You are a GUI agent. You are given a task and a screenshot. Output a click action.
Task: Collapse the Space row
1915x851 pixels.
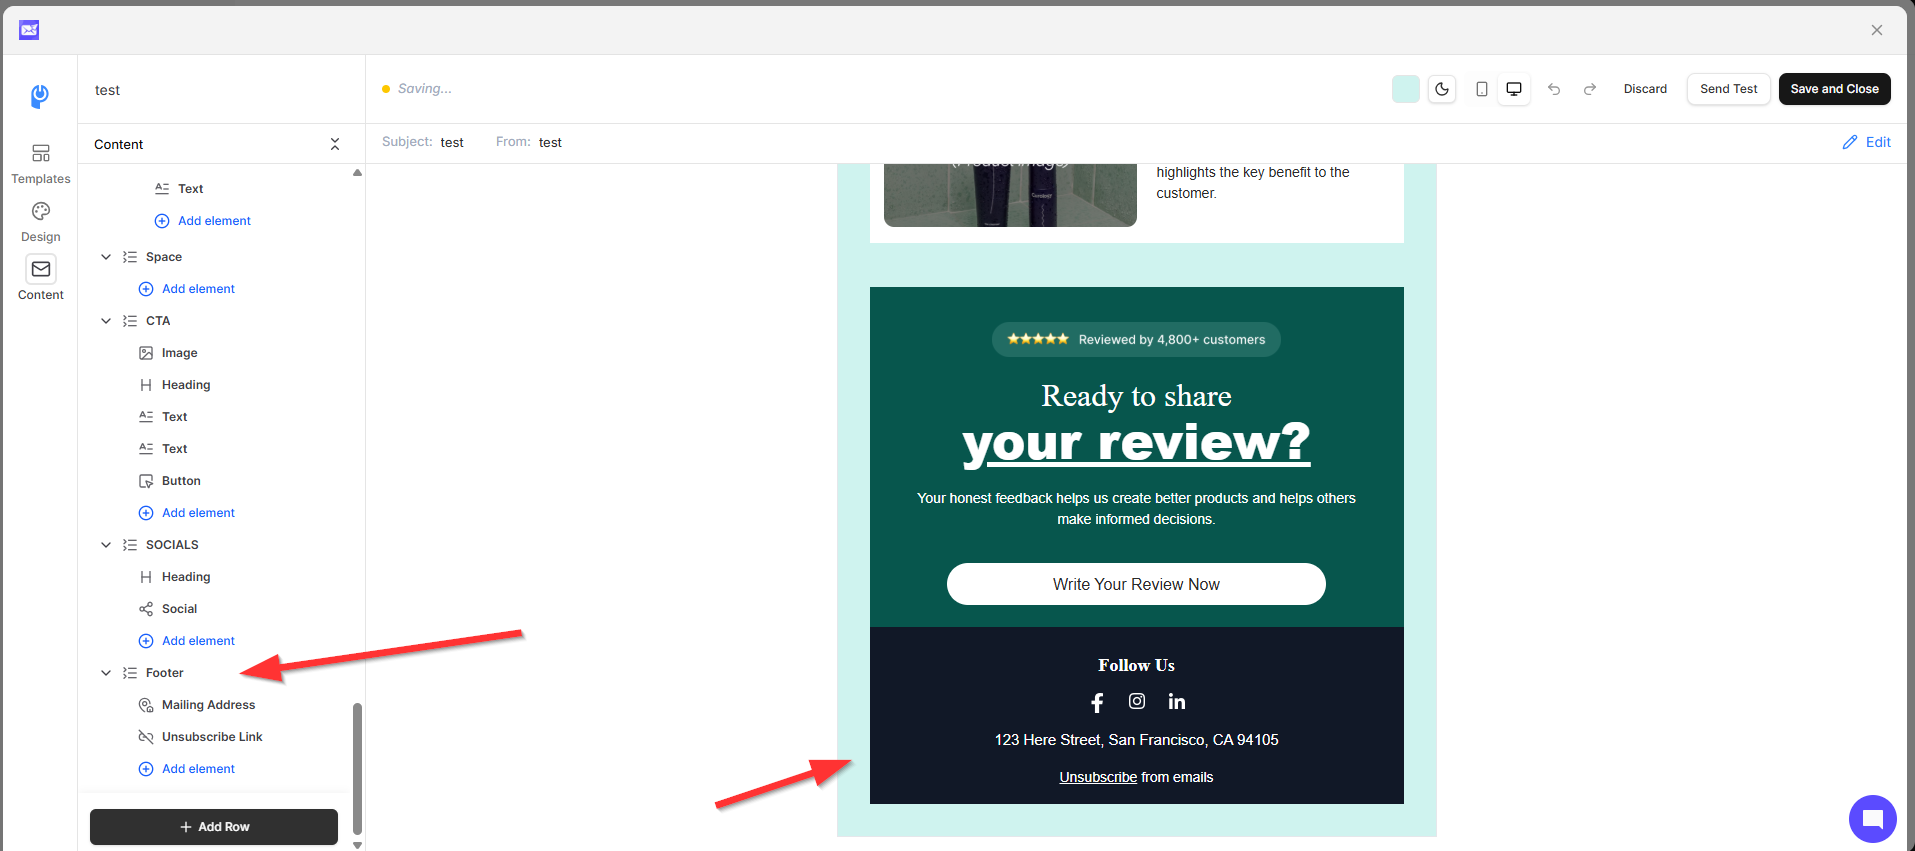point(106,257)
